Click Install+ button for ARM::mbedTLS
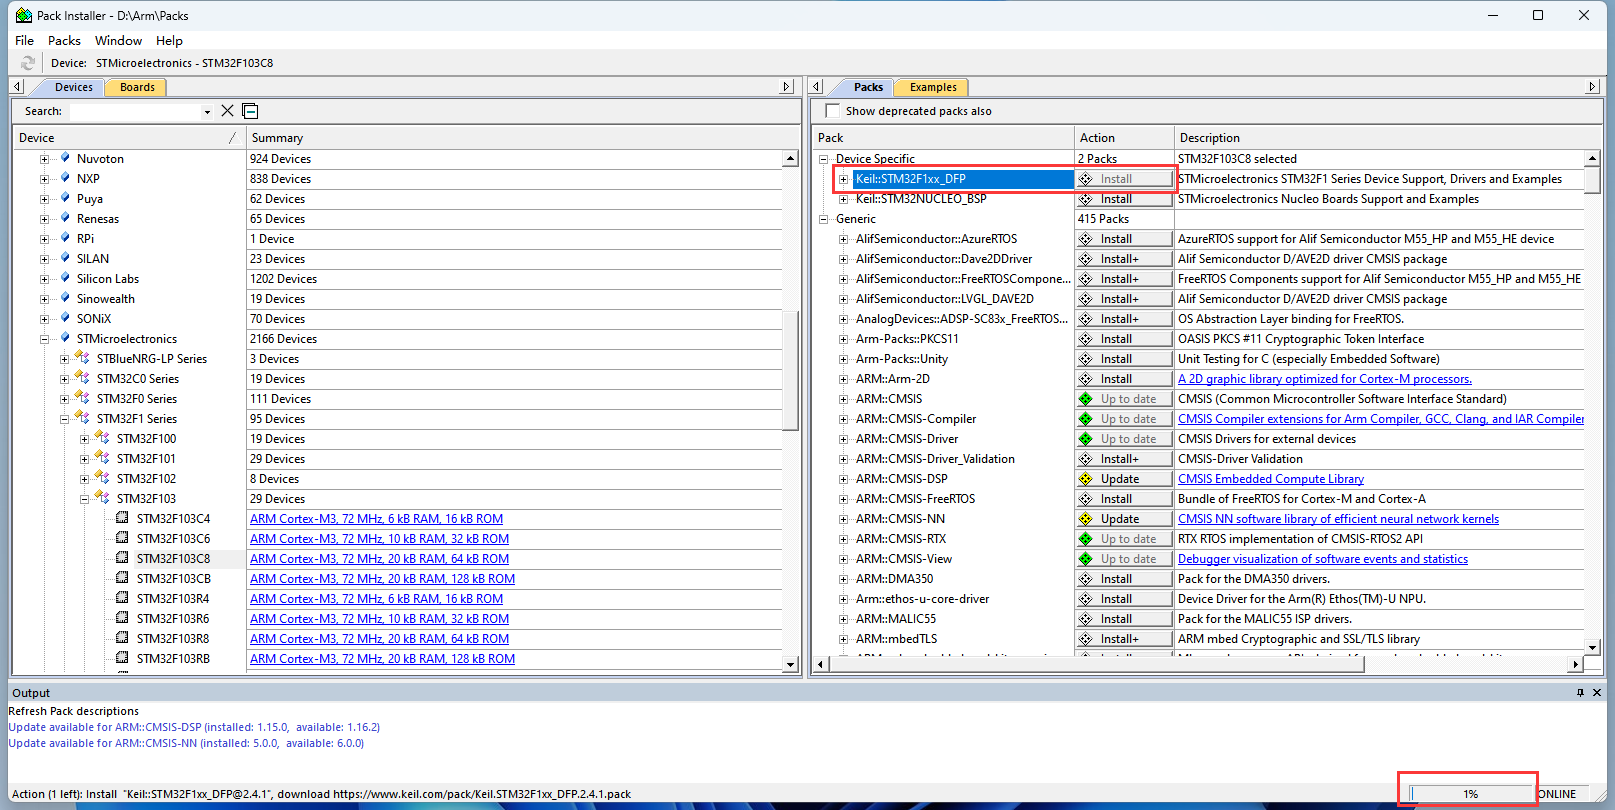 pyautogui.click(x=1124, y=639)
